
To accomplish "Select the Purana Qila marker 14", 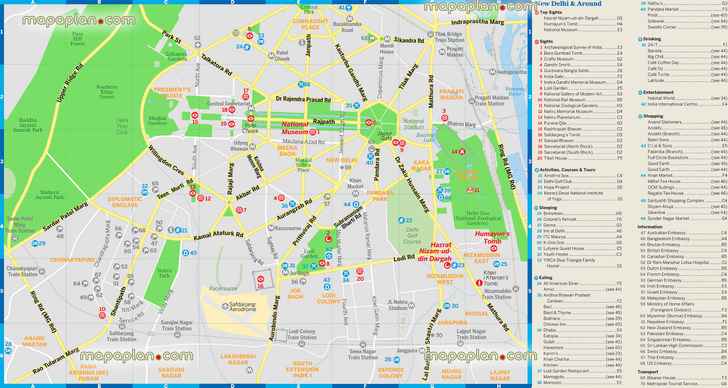I will [x=462, y=151].
